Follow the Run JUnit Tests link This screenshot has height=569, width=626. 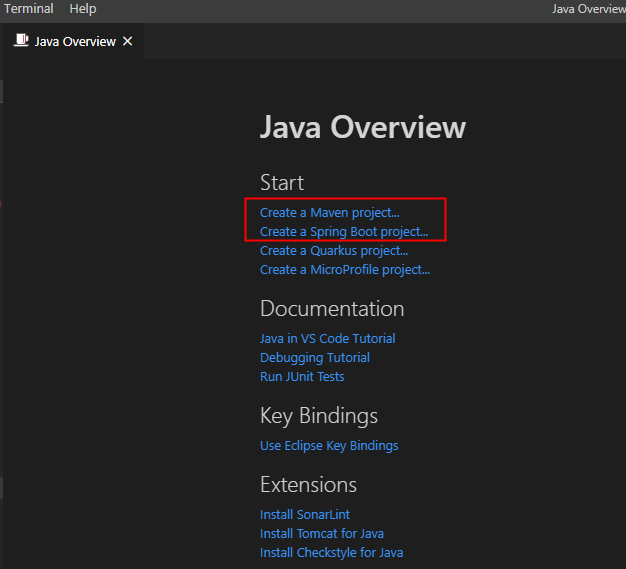coord(301,377)
